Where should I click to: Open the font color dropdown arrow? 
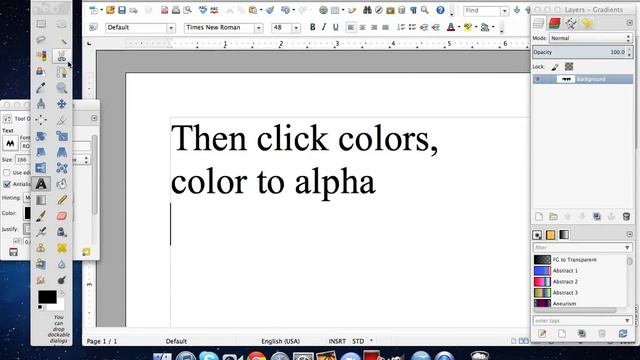(x=459, y=27)
